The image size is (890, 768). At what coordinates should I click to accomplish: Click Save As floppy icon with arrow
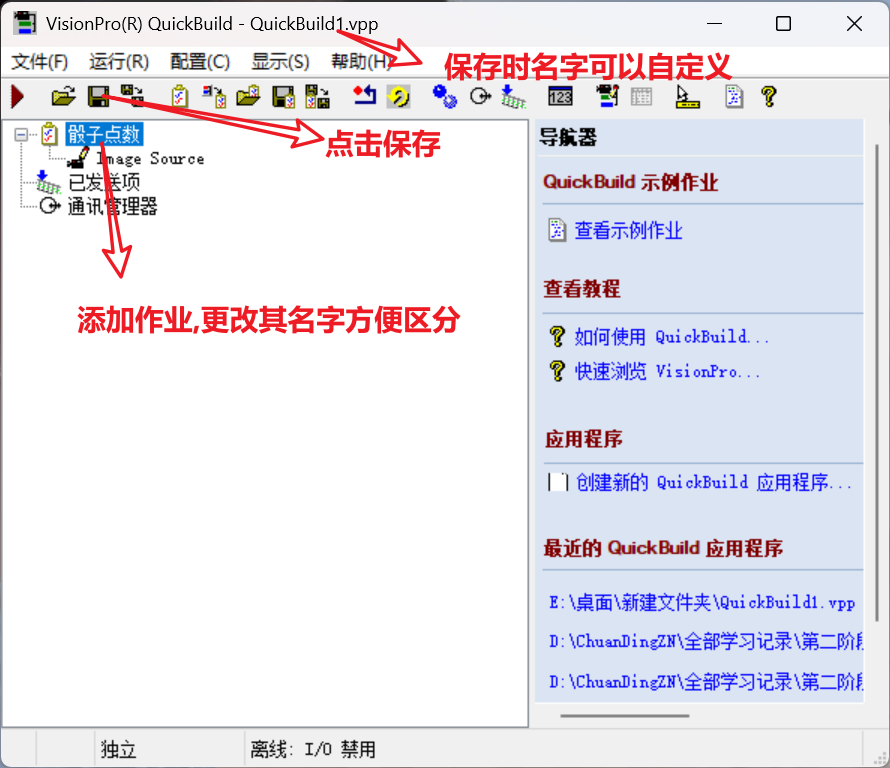coord(132,96)
